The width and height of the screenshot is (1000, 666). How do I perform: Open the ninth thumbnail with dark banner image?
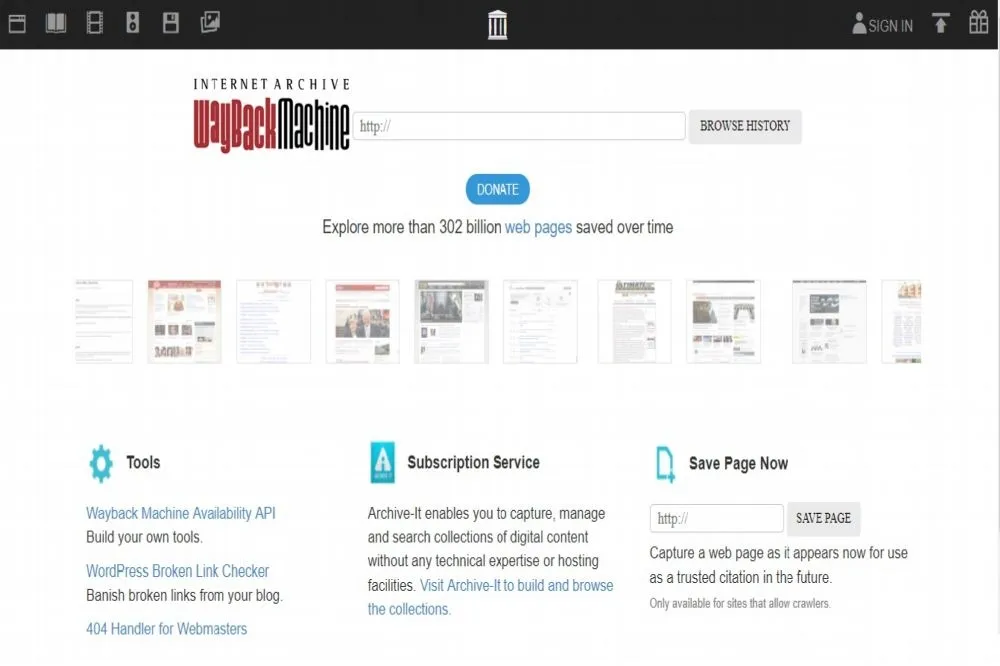click(x=829, y=322)
